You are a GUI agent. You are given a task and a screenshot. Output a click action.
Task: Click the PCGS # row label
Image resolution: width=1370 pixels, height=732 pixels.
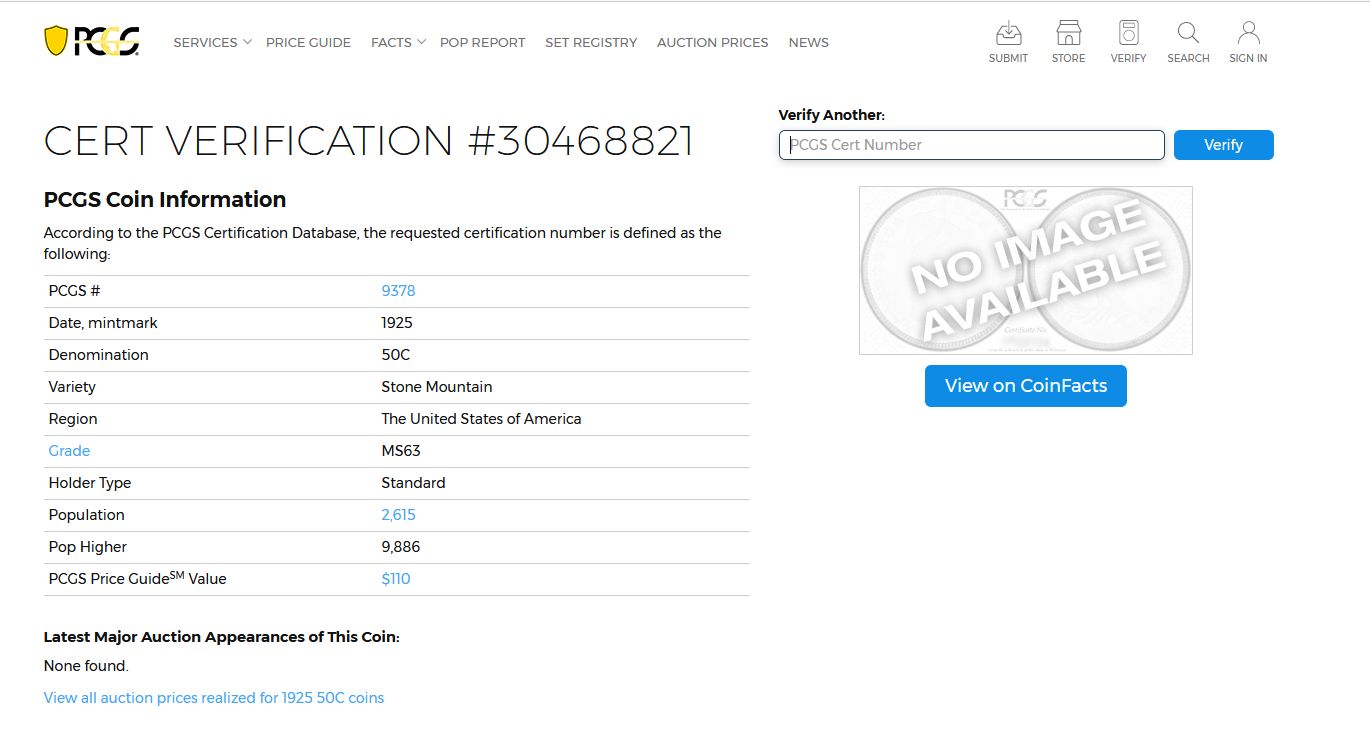click(x=75, y=291)
